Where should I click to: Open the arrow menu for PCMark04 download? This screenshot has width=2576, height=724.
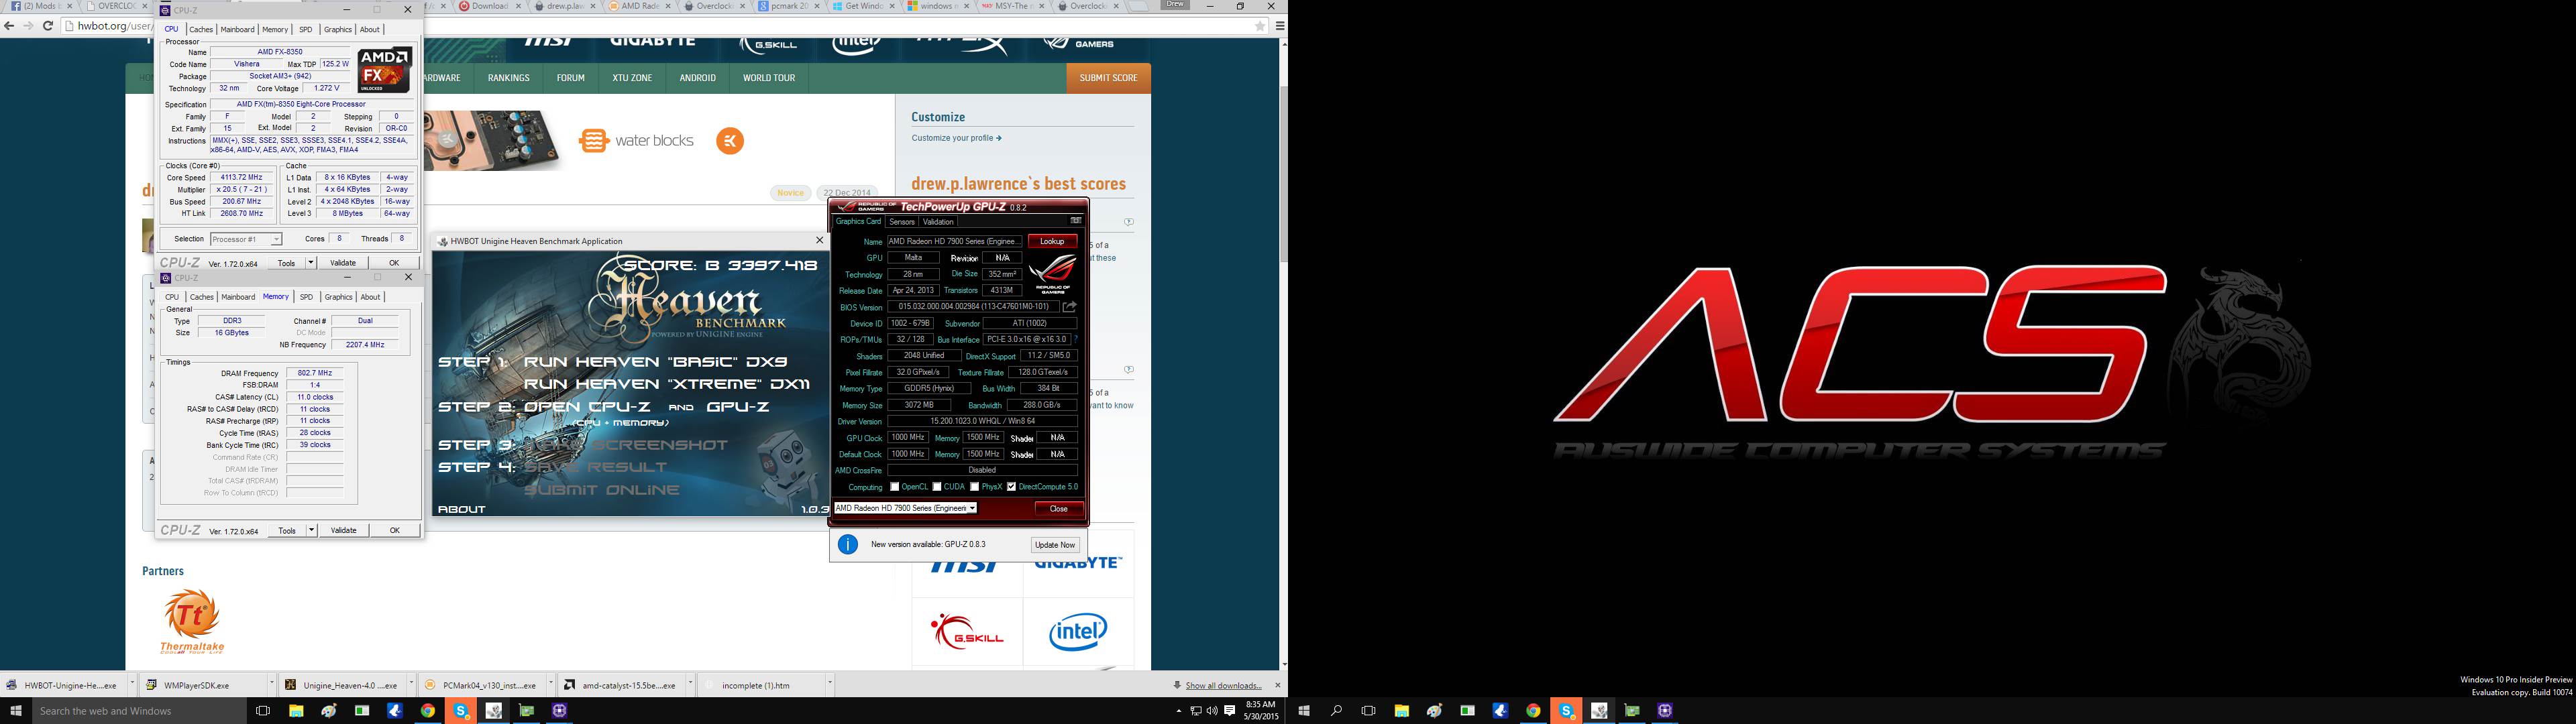tap(550, 685)
